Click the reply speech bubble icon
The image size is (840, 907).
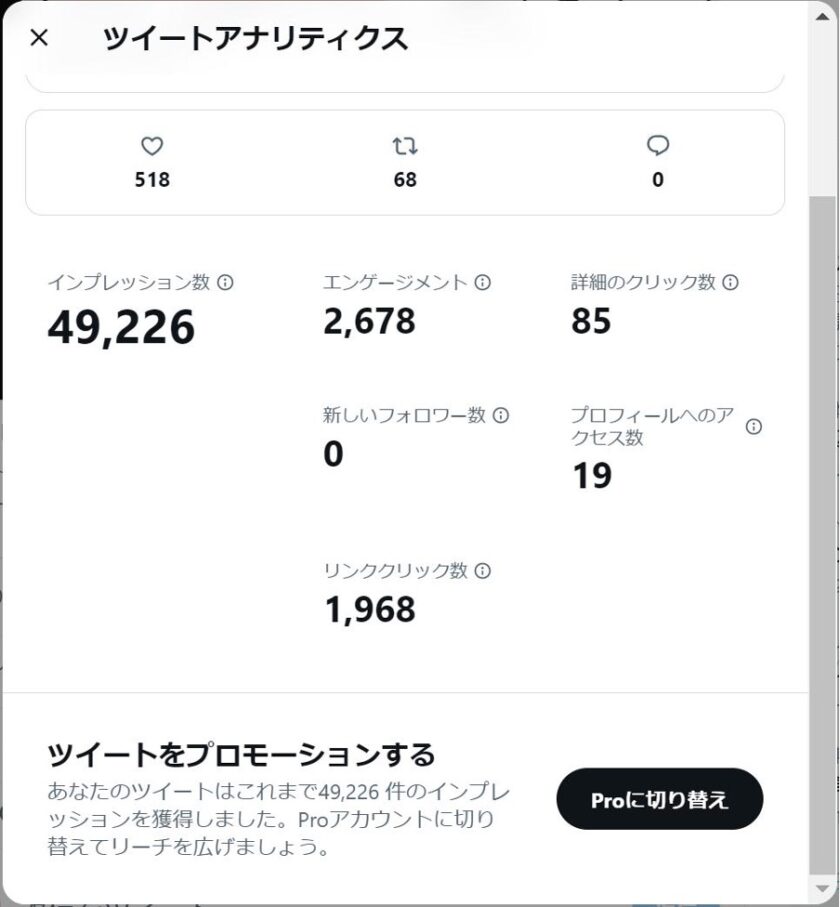(x=658, y=146)
